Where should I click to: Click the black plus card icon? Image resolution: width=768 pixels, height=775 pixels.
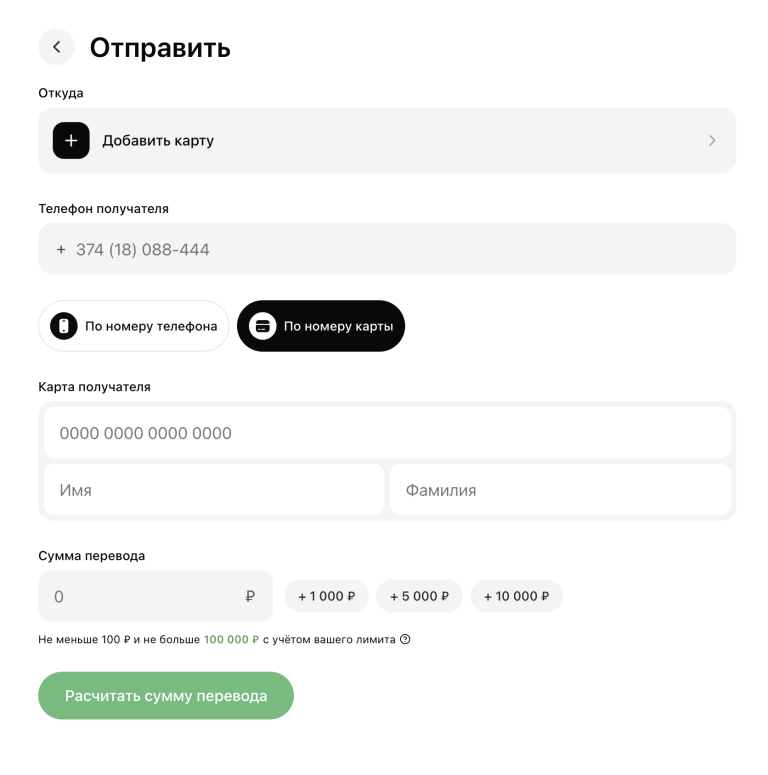pyautogui.click(x=71, y=140)
